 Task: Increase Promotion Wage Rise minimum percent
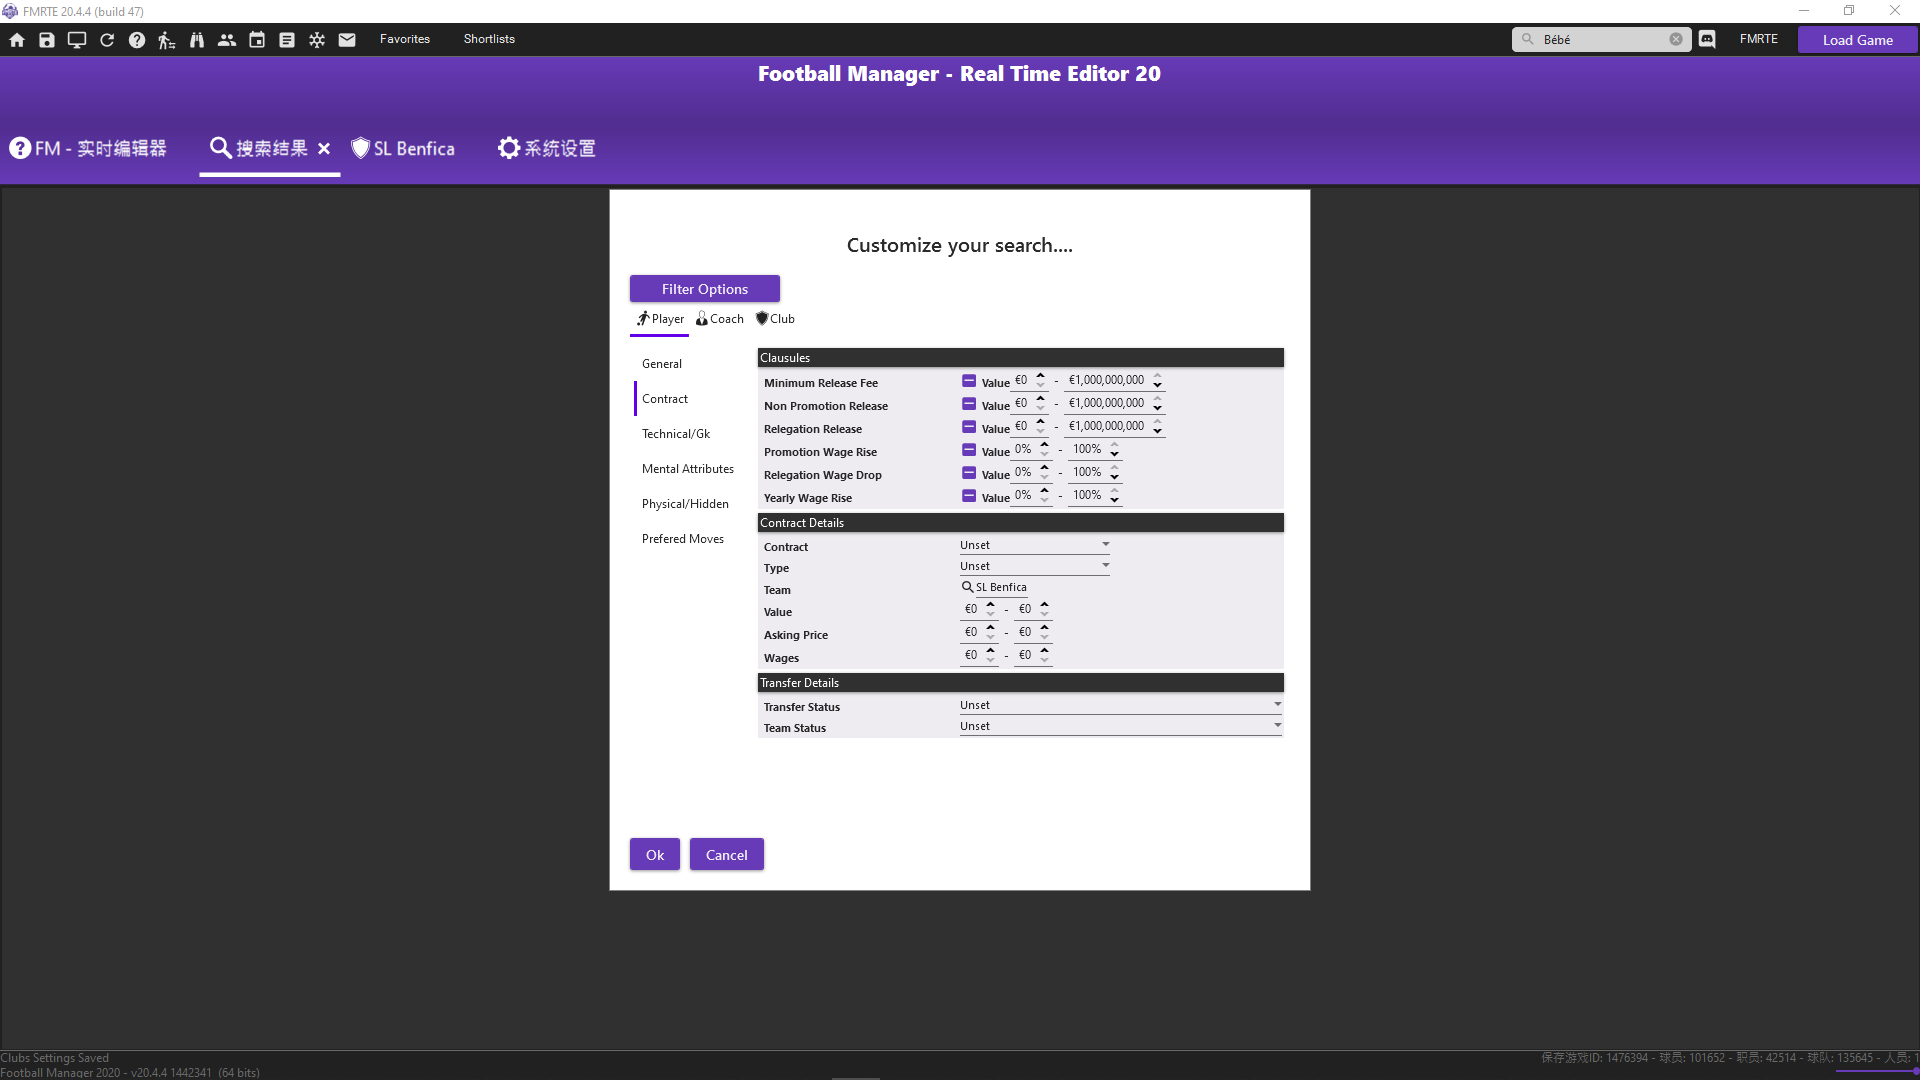click(x=1045, y=445)
